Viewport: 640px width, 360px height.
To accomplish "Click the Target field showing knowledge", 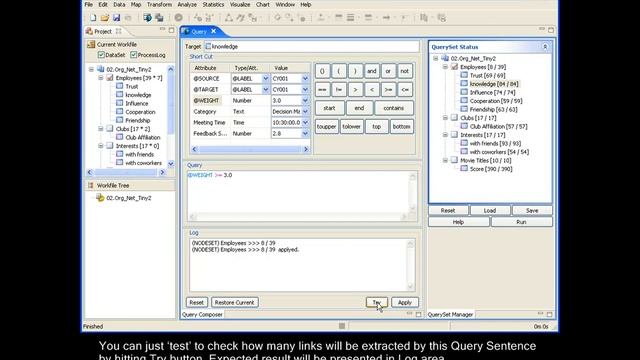I will pyautogui.click(x=311, y=47).
